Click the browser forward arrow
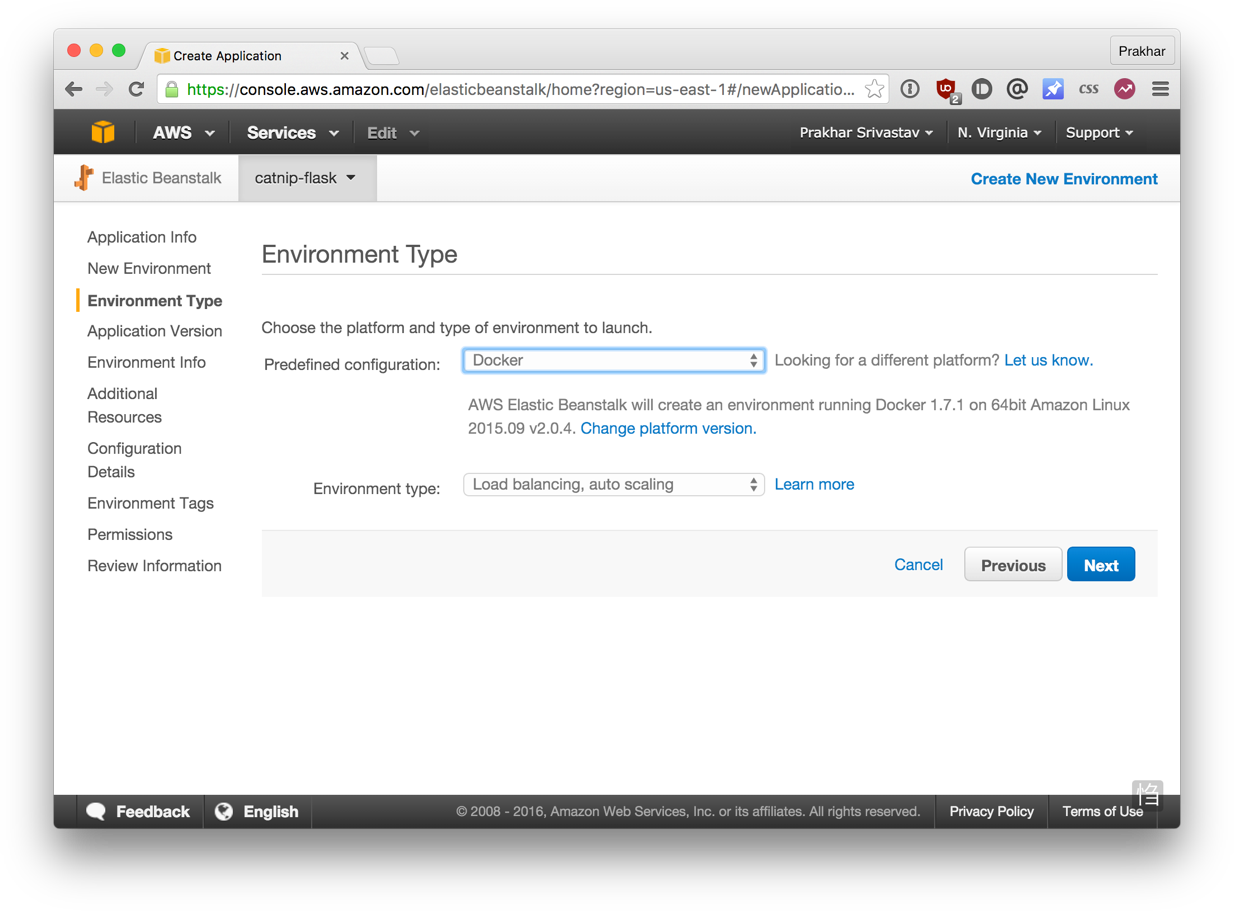 point(105,89)
